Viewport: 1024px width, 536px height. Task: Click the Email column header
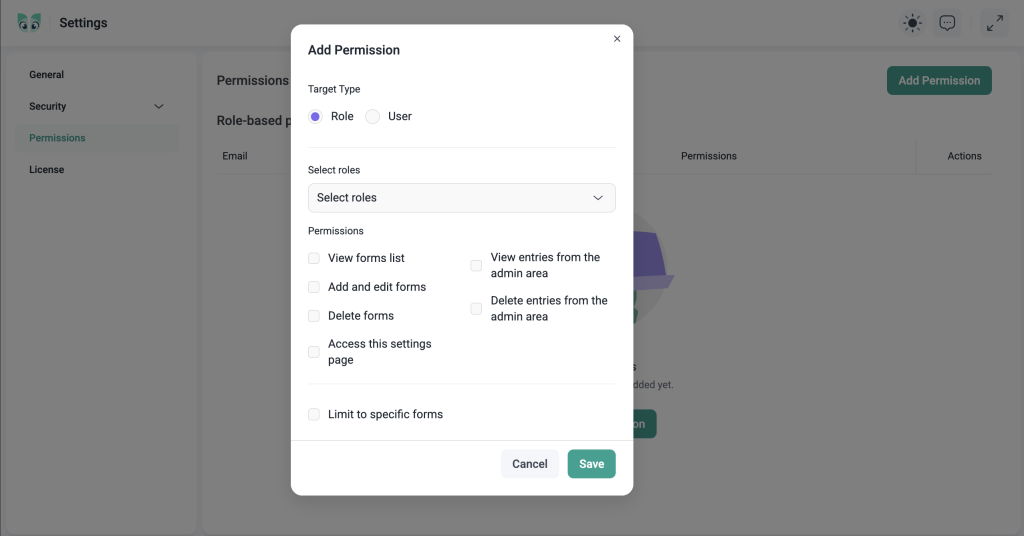coord(234,156)
